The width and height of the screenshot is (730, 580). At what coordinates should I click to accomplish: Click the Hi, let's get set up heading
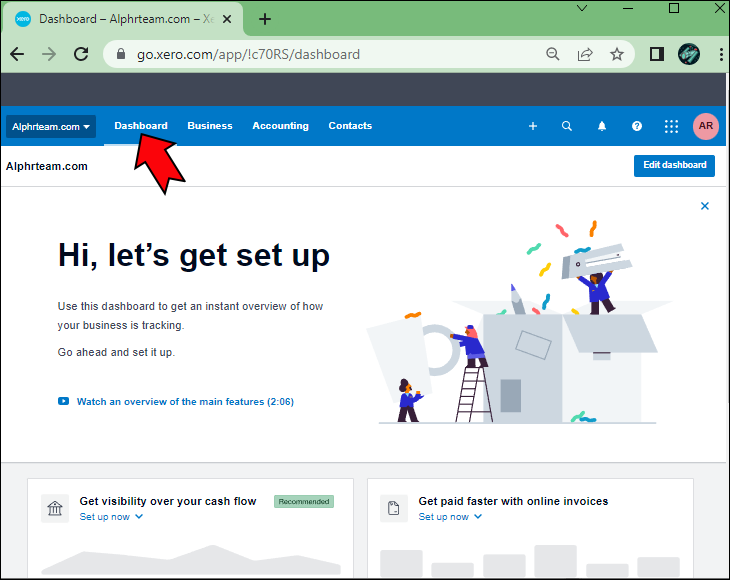(x=194, y=255)
